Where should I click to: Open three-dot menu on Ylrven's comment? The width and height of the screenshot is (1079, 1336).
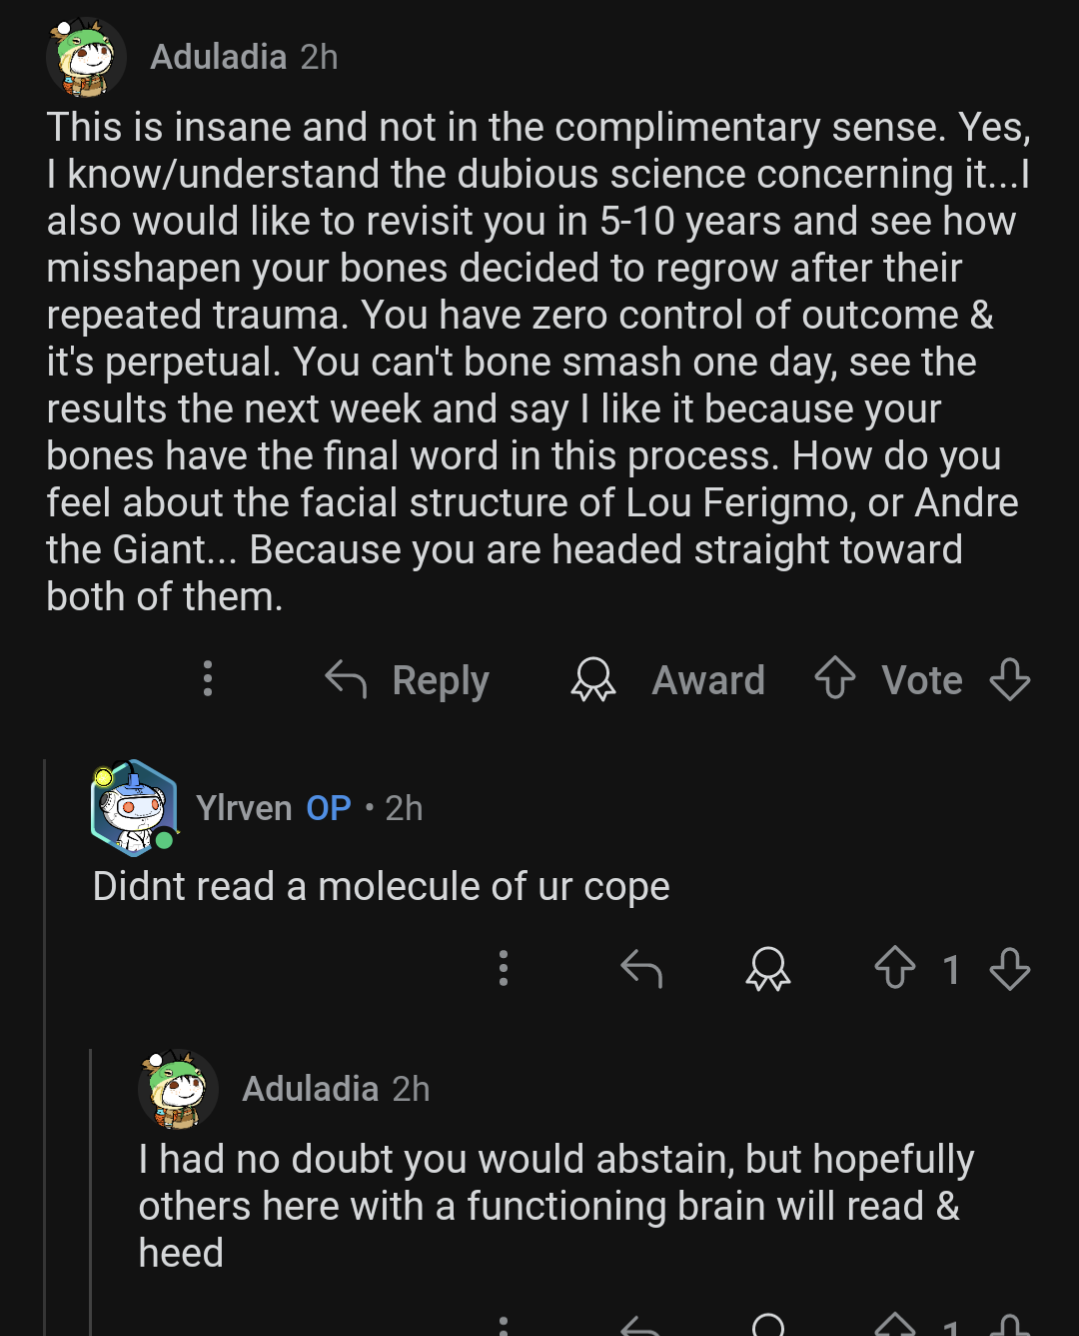(503, 968)
